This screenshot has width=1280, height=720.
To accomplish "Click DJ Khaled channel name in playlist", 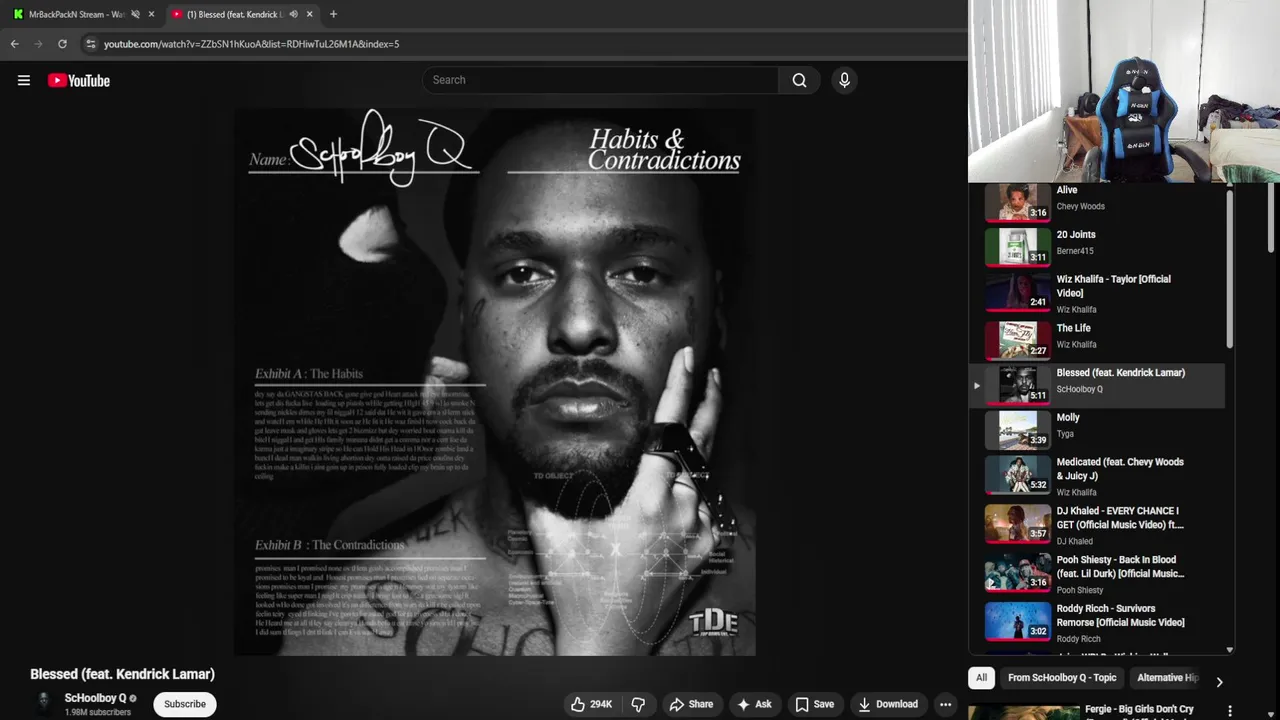I will pyautogui.click(x=1075, y=542).
